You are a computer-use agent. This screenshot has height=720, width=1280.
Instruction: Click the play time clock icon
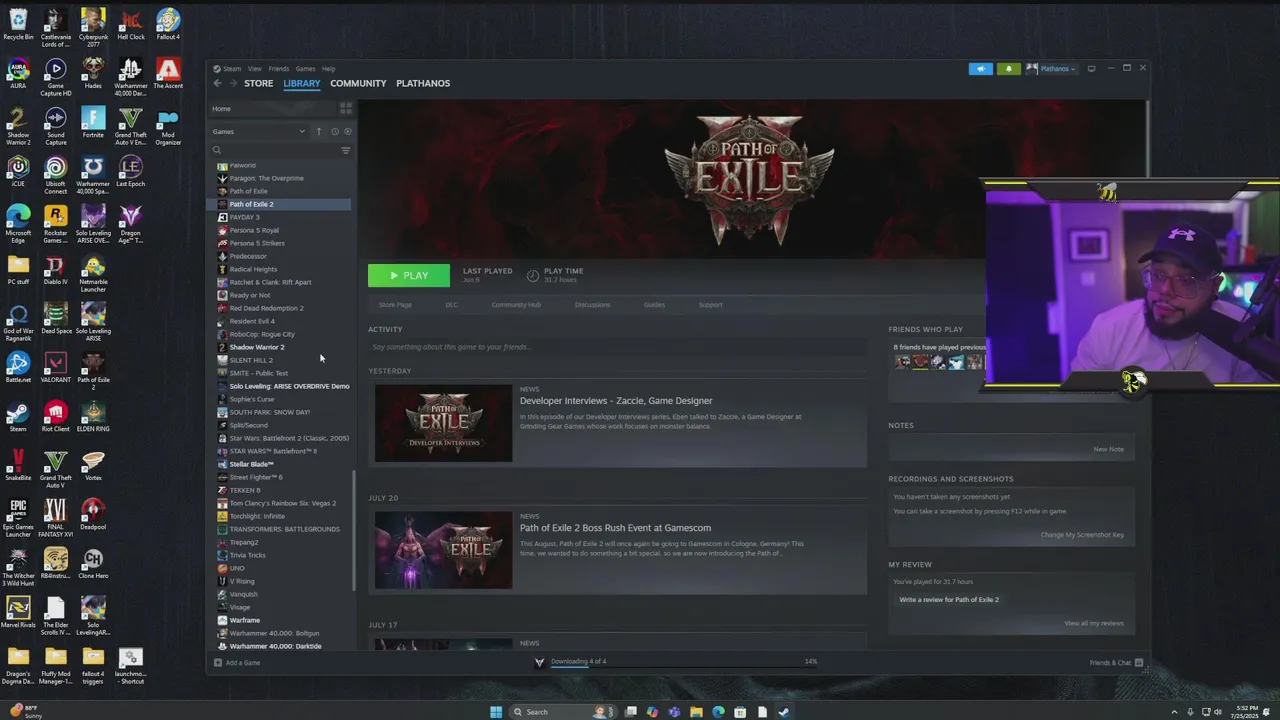(x=533, y=275)
